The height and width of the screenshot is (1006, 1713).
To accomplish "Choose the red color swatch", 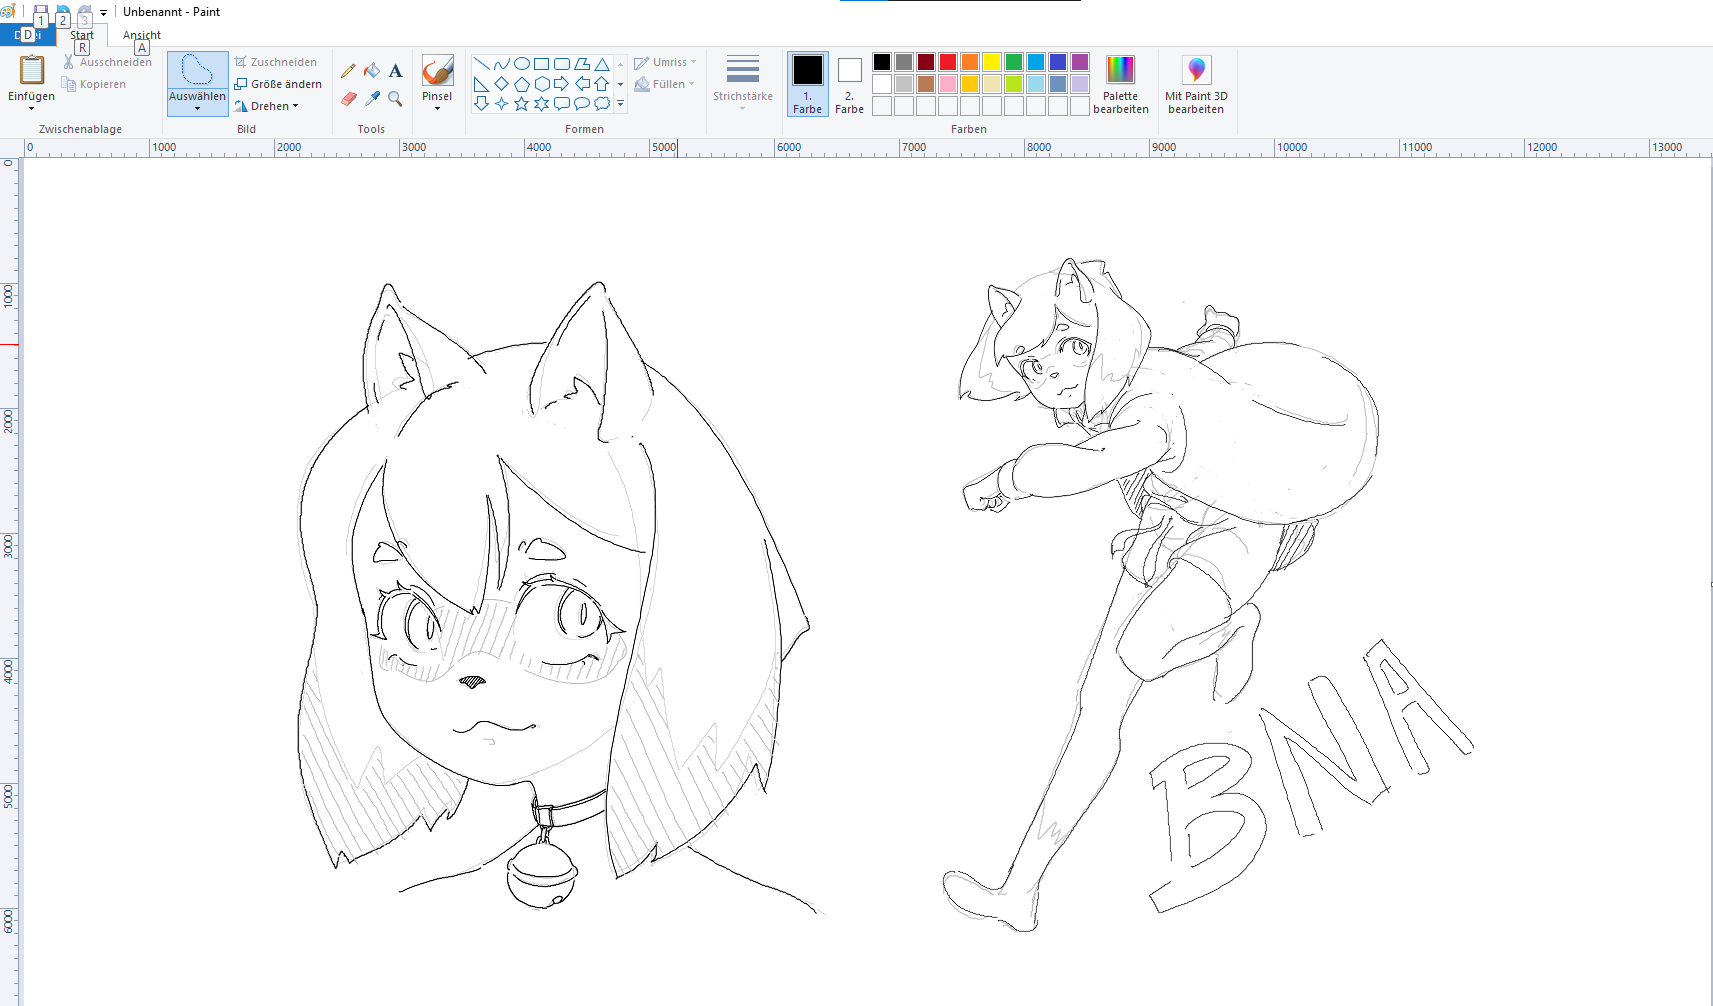I will tap(948, 62).
